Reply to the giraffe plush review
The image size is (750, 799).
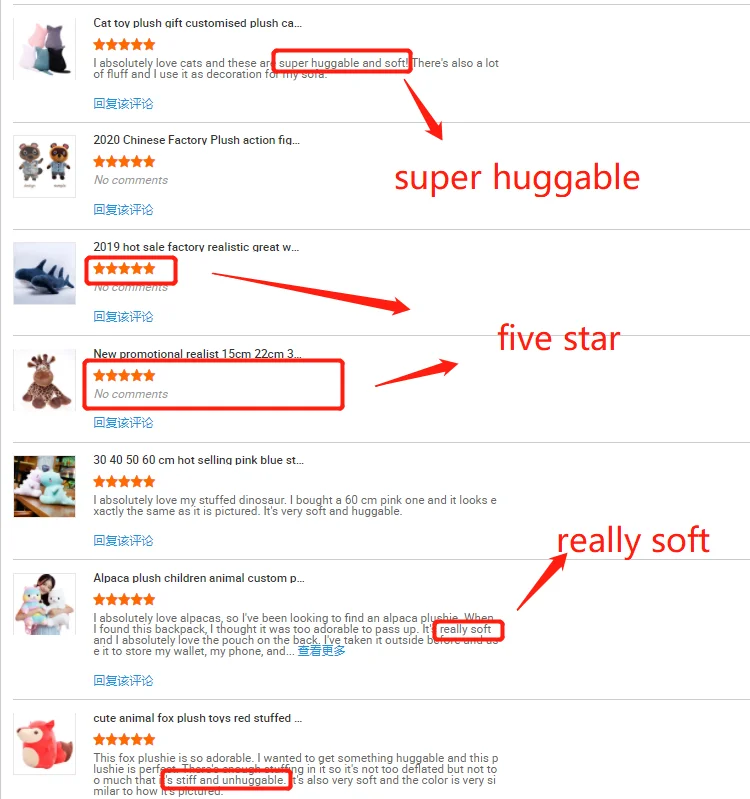click(x=123, y=423)
